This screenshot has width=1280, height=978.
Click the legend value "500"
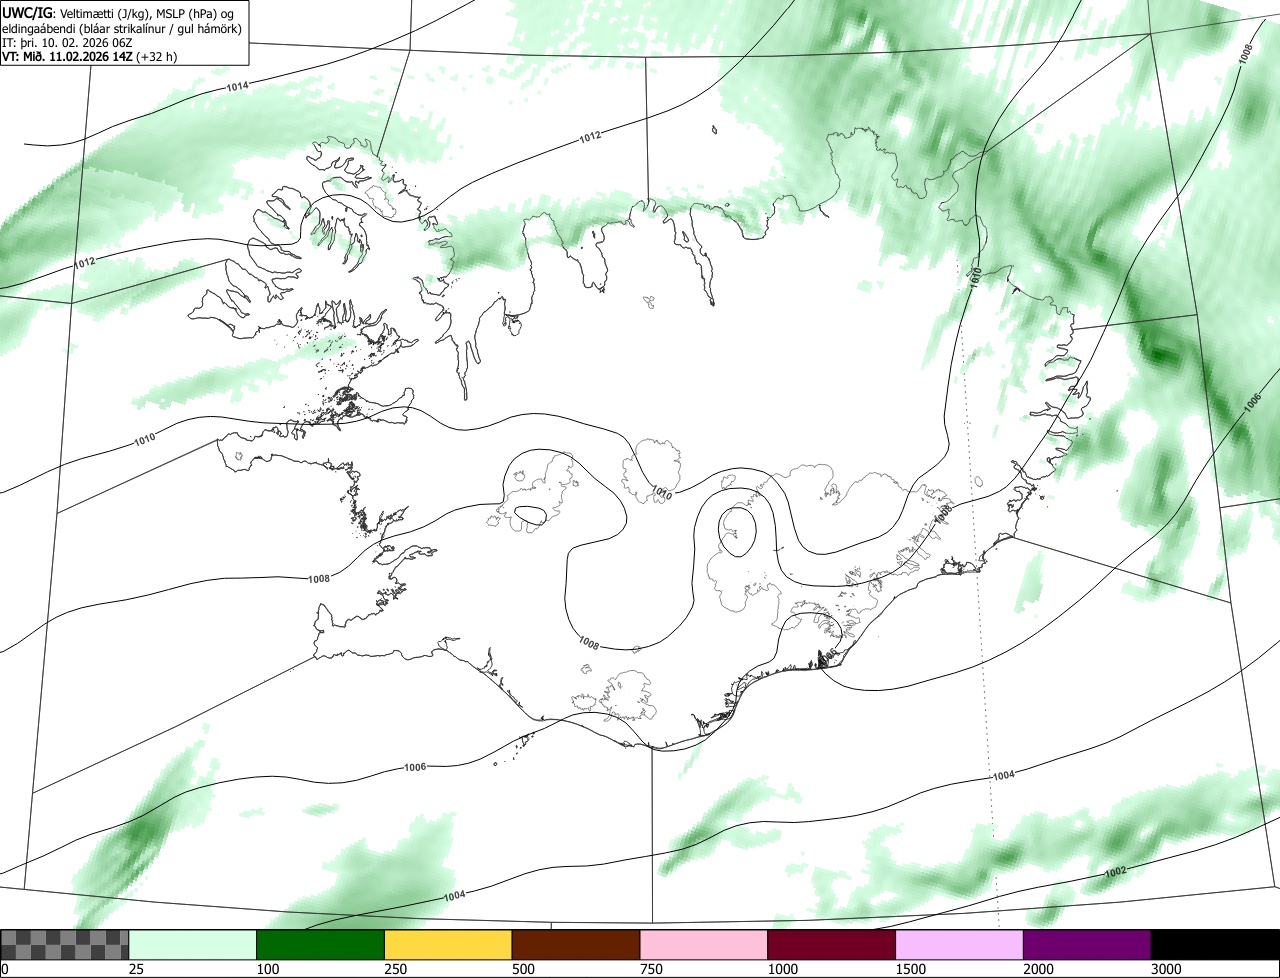tap(525, 969)
